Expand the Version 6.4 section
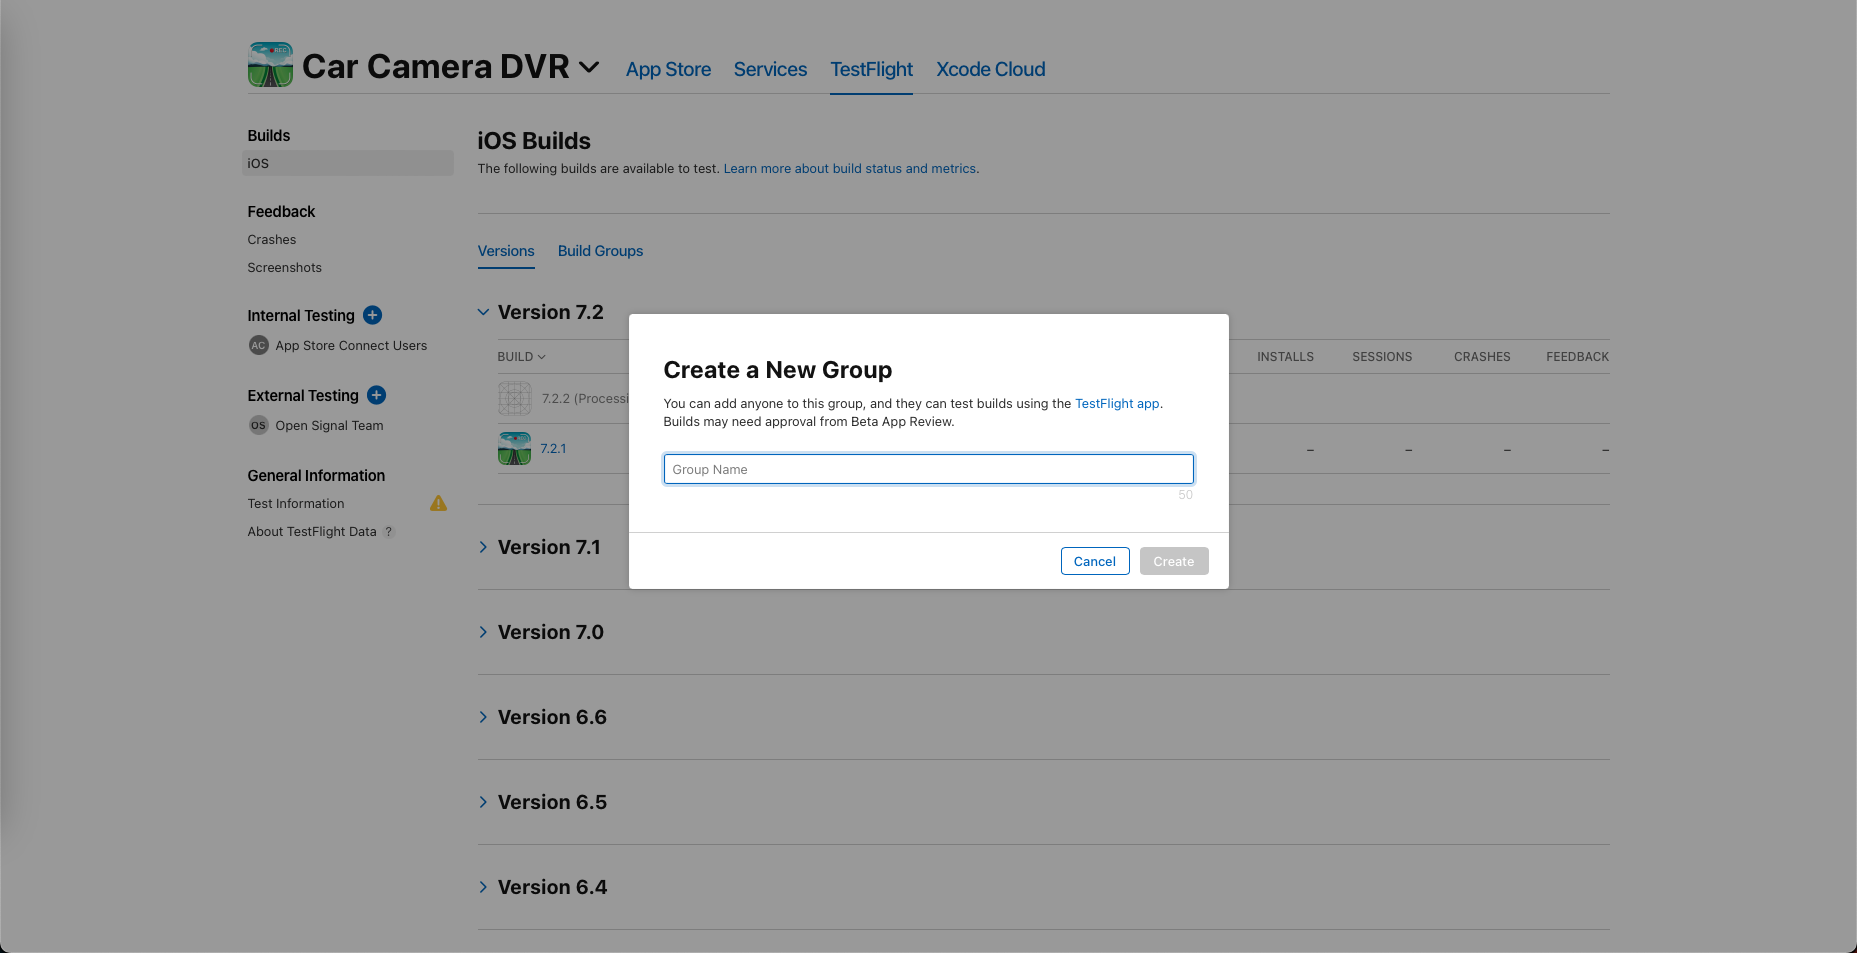Image resolution: width=1857 pixels, height=953 pixels. pyautogui.click(x=483, y=887)
